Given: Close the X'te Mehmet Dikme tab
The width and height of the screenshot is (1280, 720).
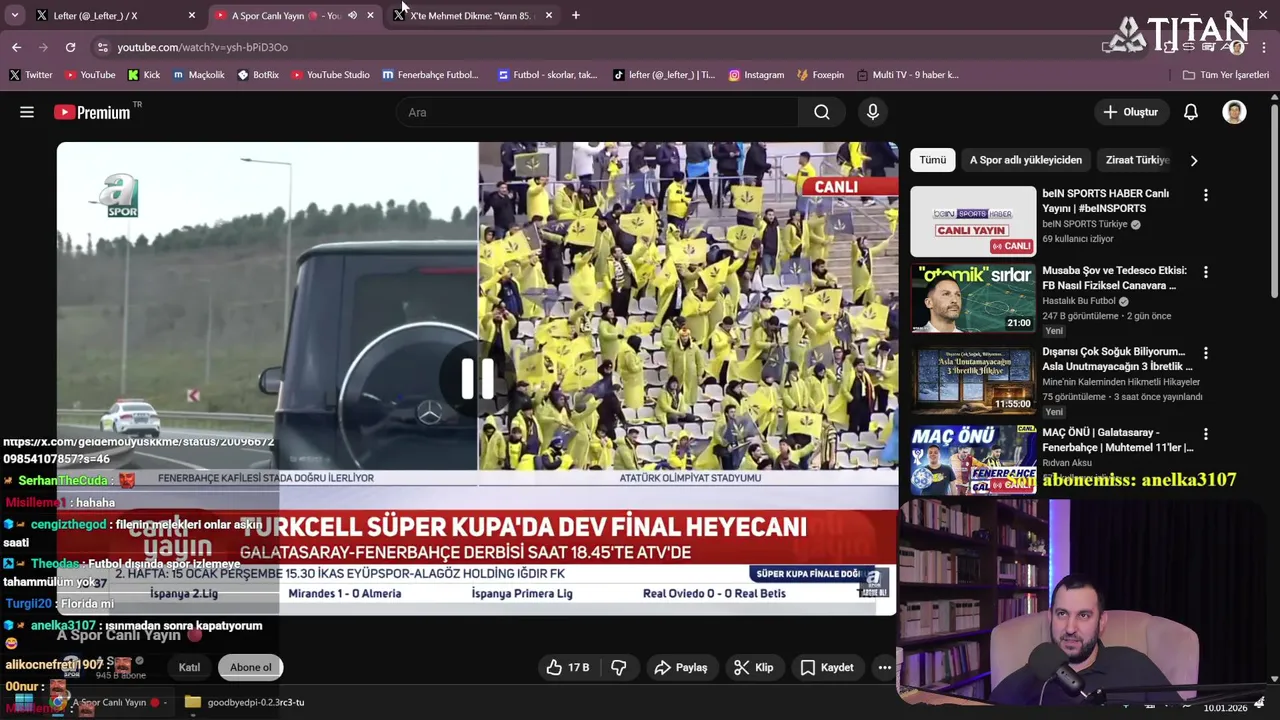Looking at the screenshot, I should click(548, 15).
